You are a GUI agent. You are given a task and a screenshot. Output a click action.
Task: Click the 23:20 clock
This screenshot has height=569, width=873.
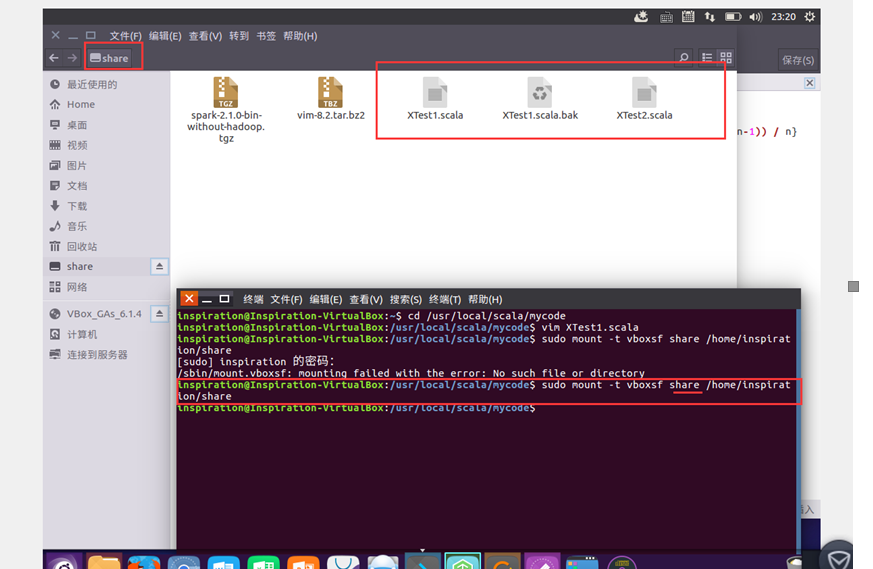[783, 17]
